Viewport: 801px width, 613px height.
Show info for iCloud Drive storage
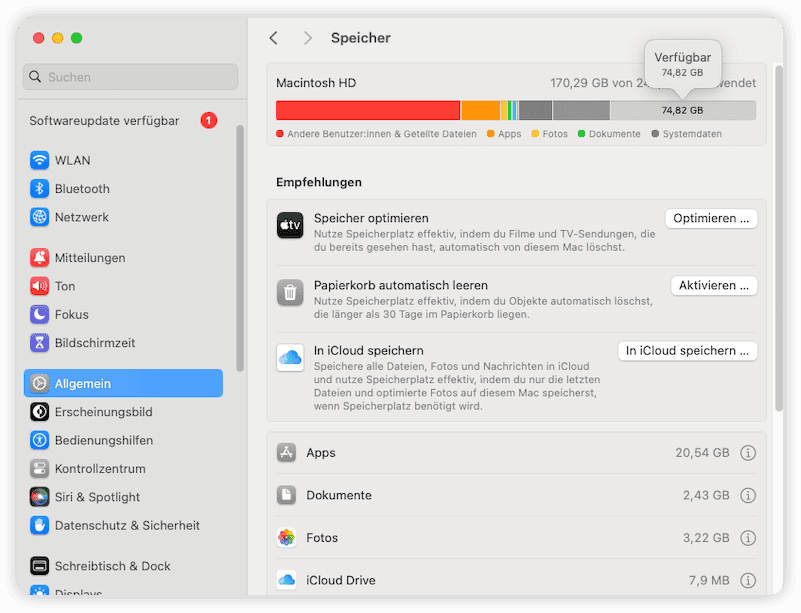tap(748, 580)
